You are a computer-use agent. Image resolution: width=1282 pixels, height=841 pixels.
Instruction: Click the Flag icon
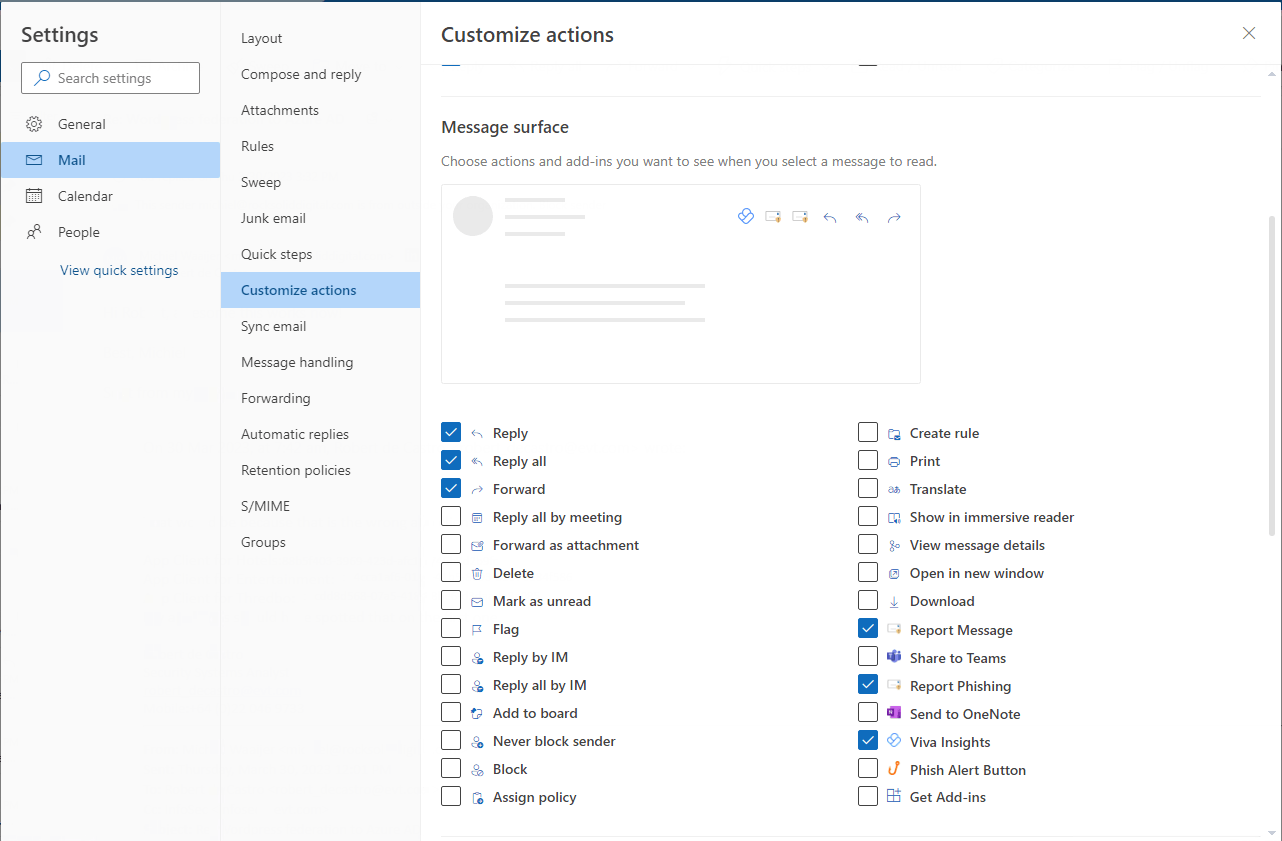(477, 629)
